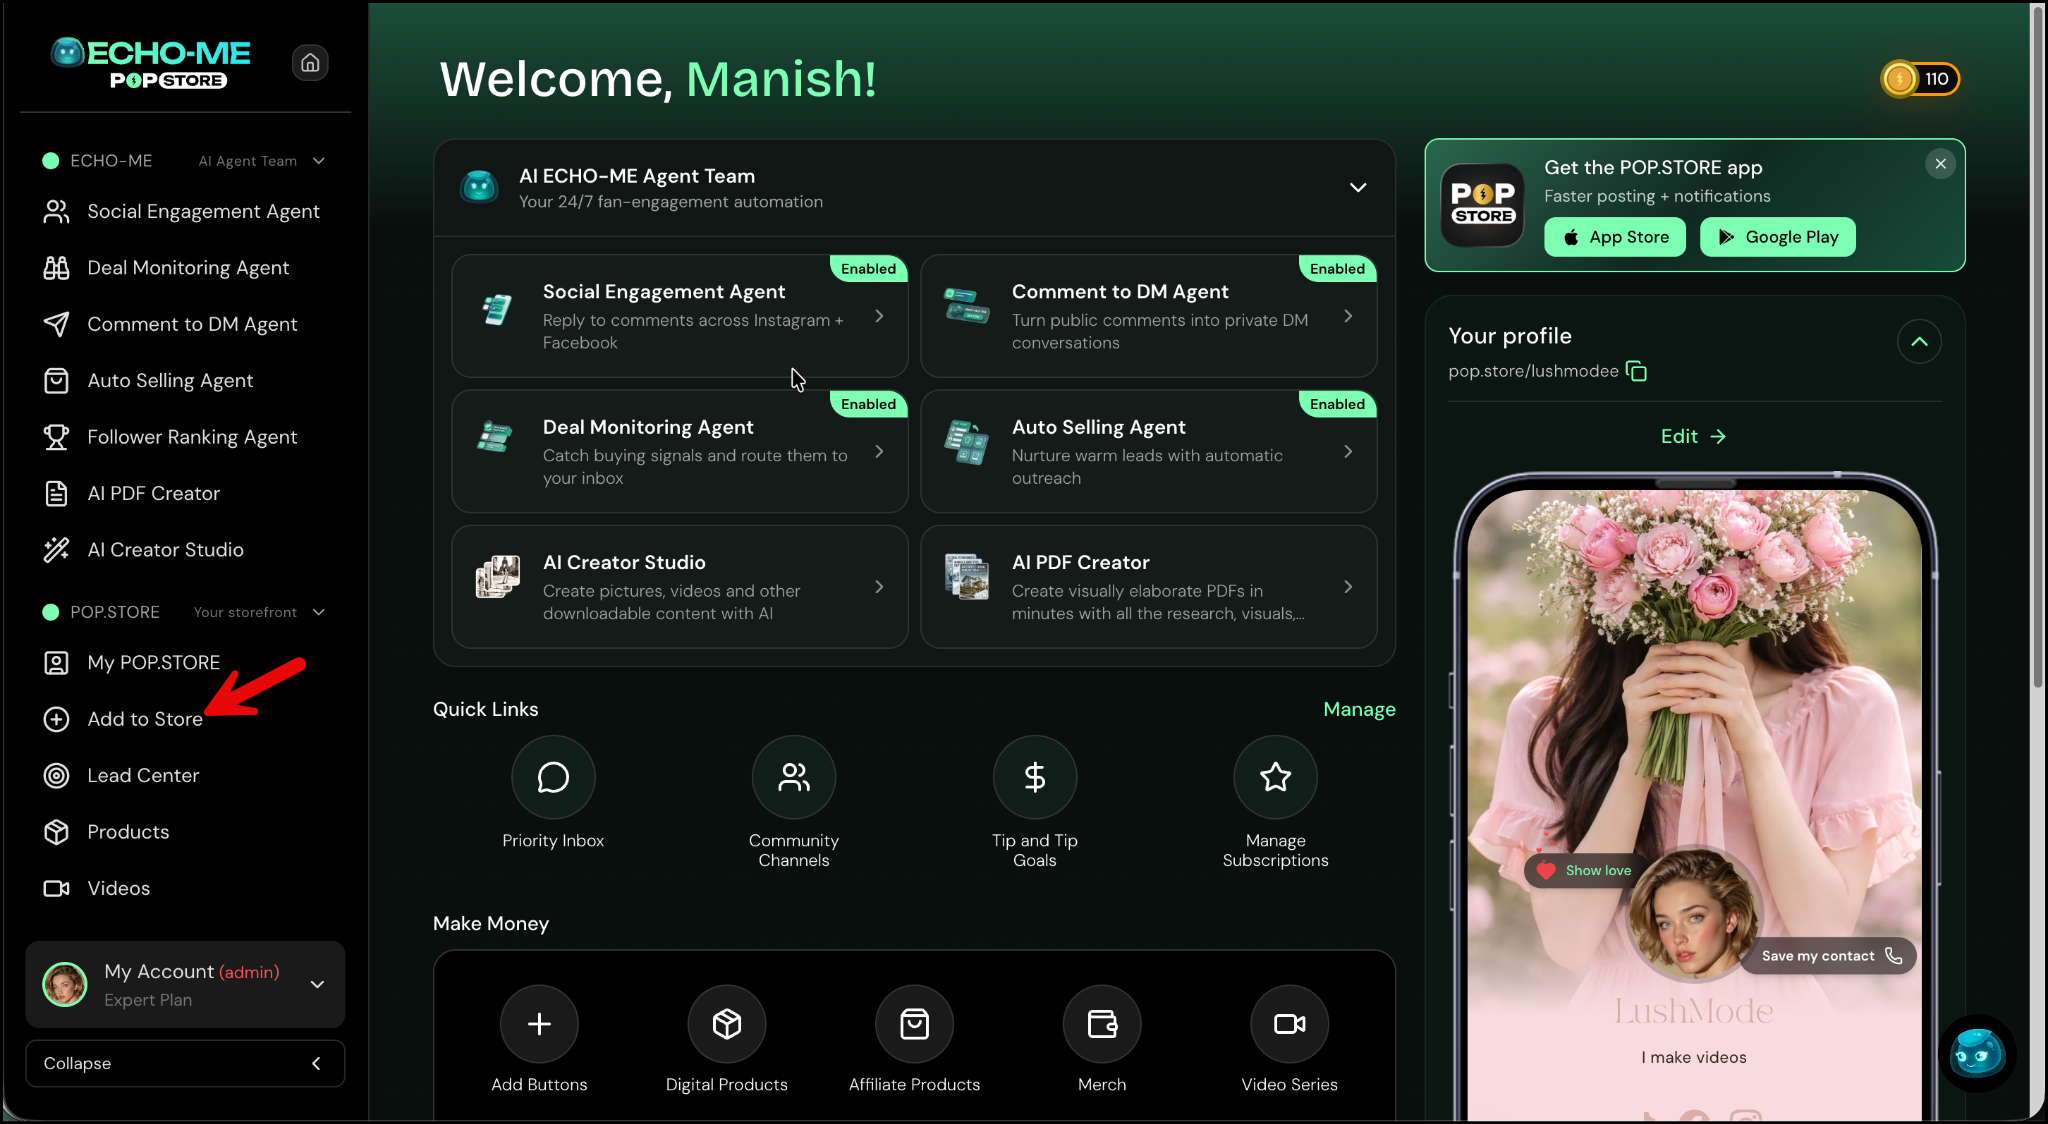Image resolution: width=2048 pixels, height=1124 pixels.
Task: Collapse the ECHO-ME AI Agent Team section
Action: pyautogui.click(x=319, y=161)
